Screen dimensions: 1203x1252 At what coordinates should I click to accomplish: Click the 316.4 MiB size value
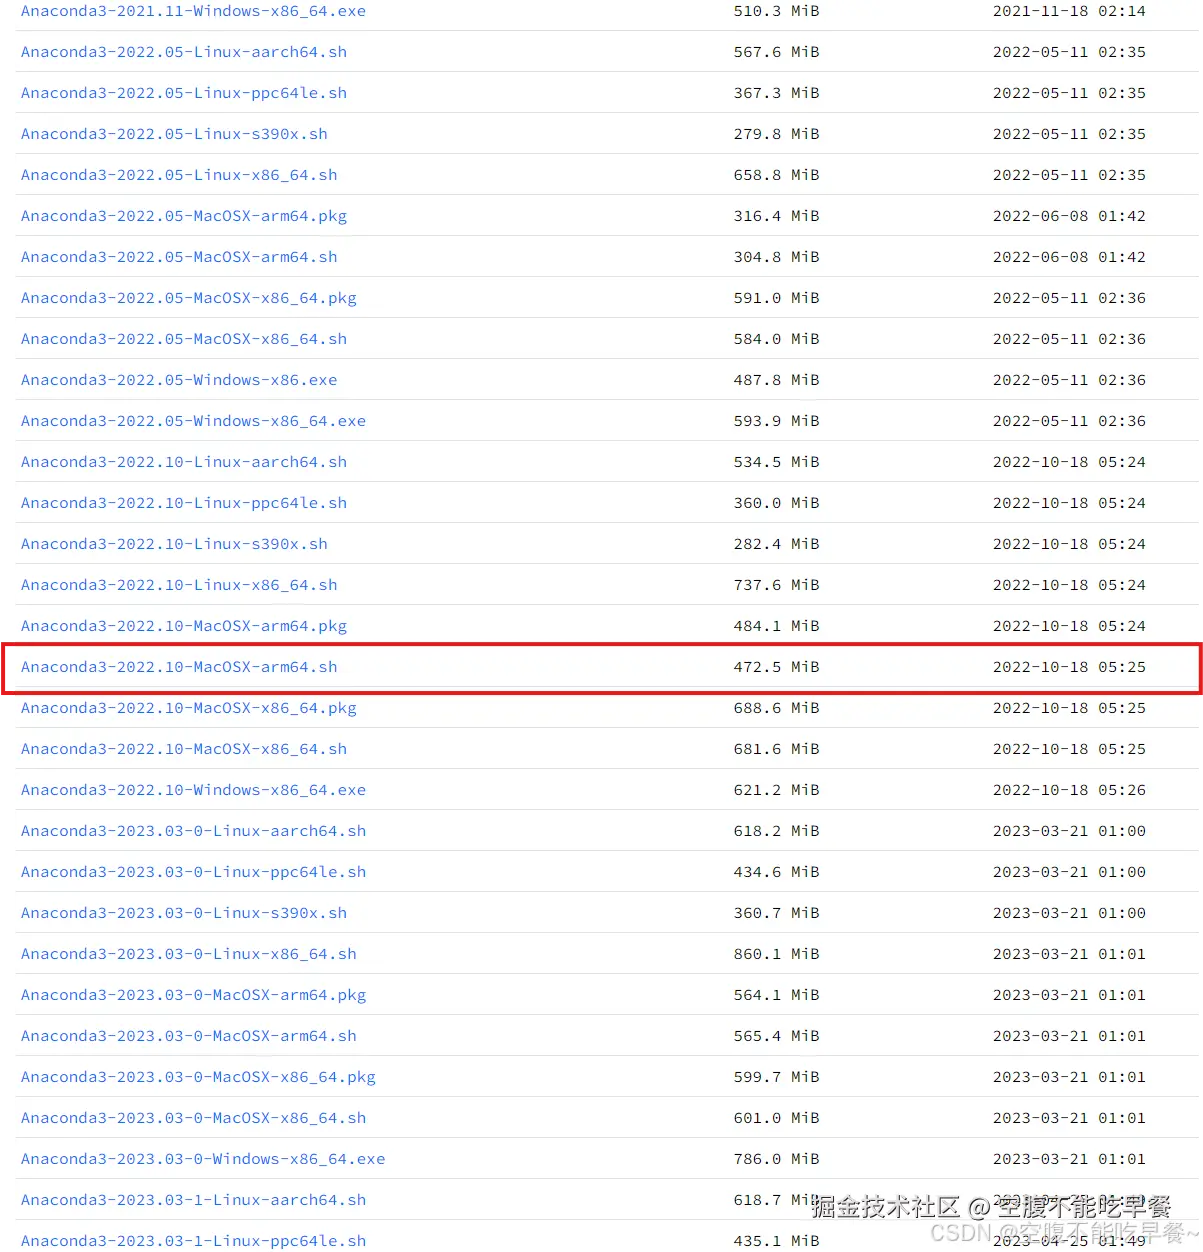tap(776, 216)
